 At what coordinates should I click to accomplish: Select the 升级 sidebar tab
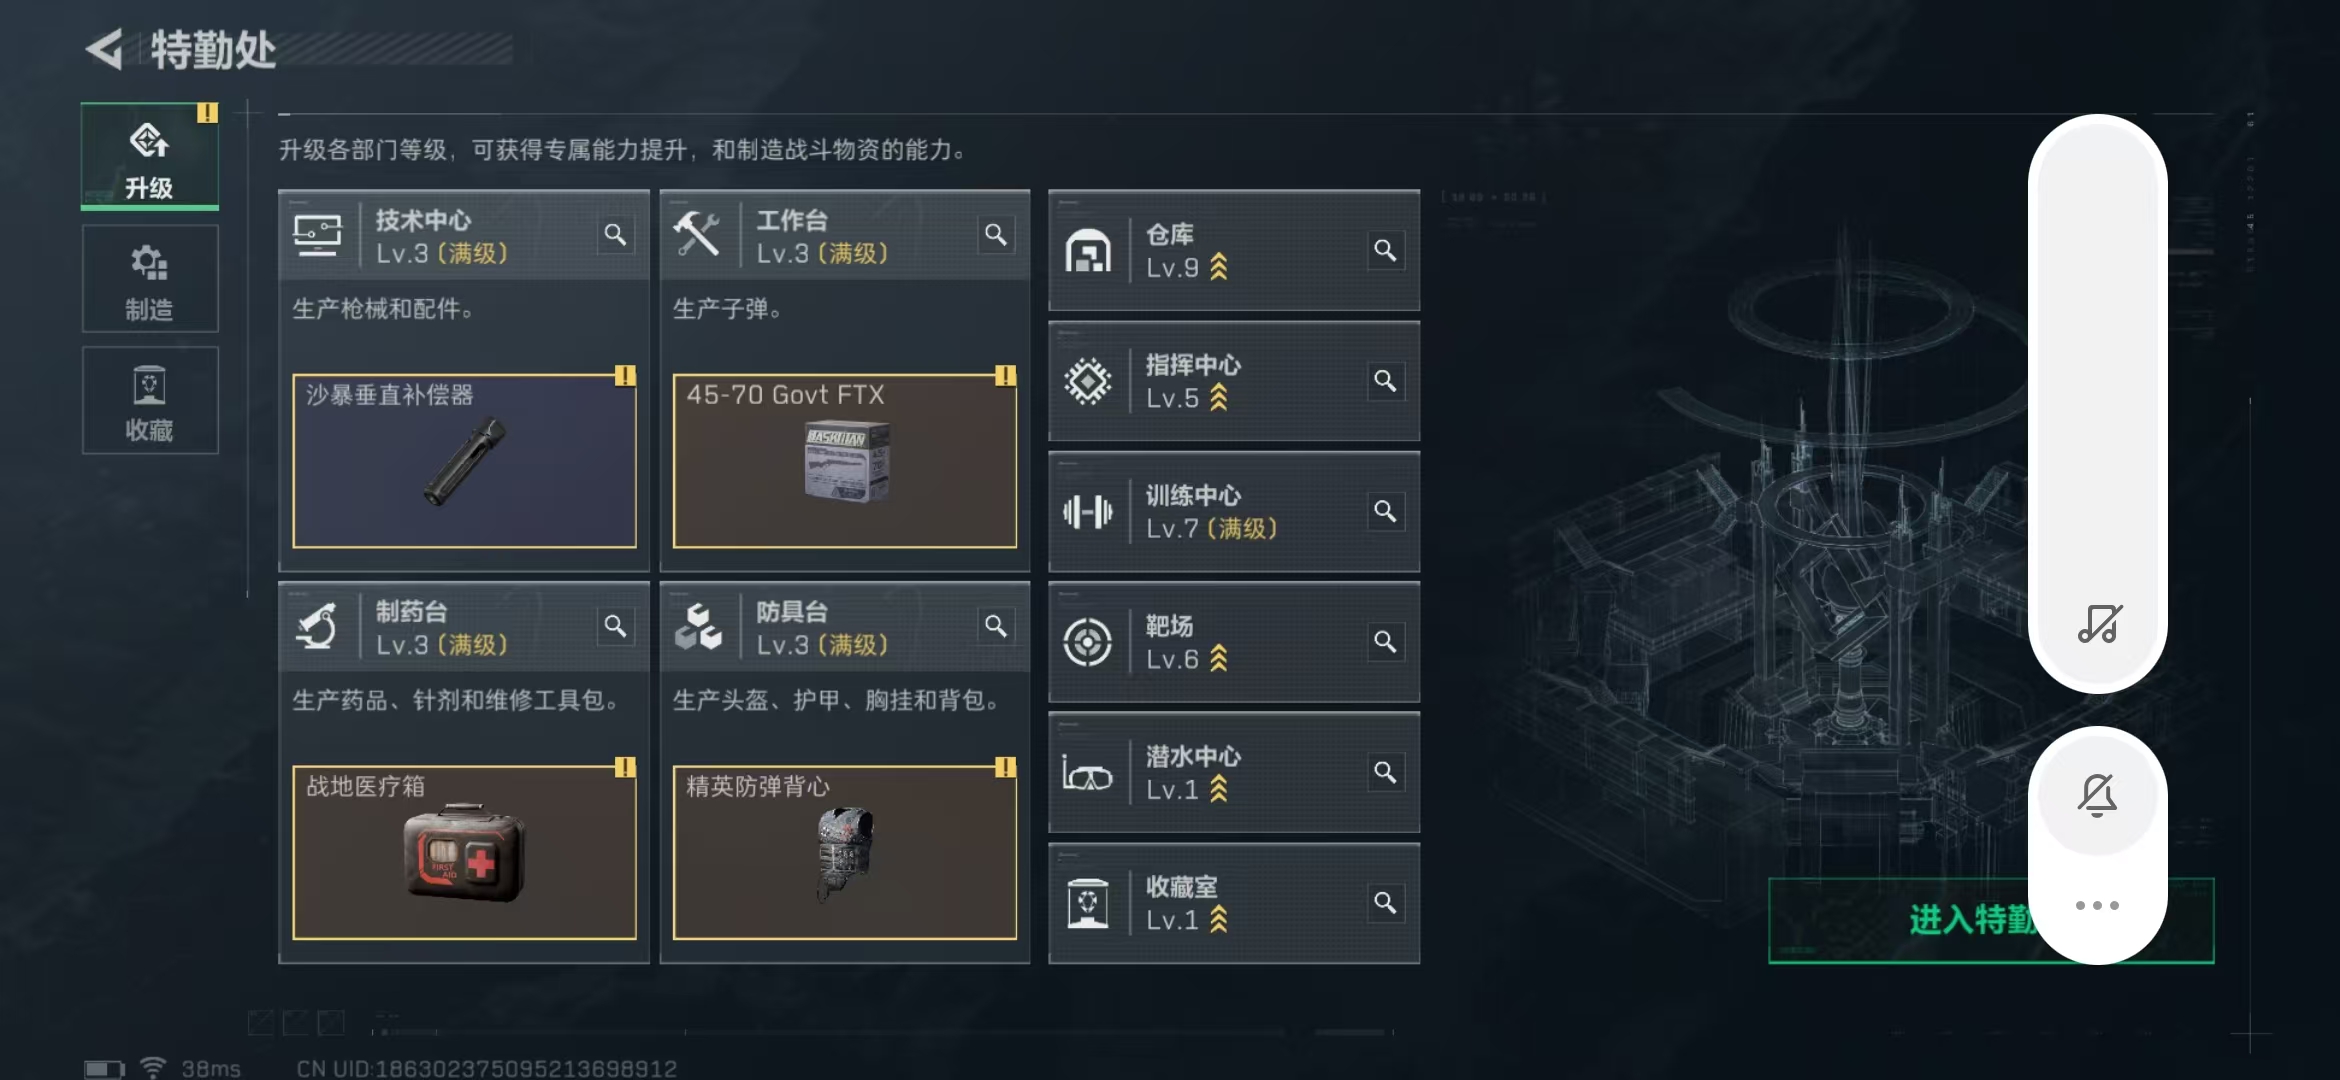[150, 157]
